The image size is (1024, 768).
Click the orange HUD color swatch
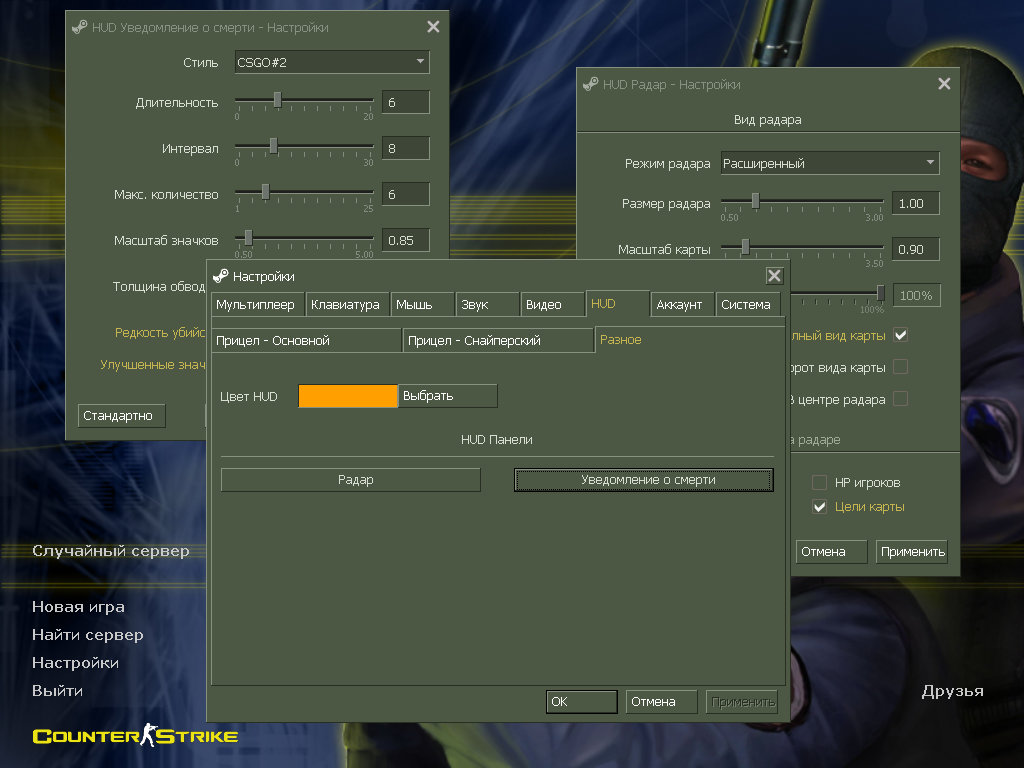348,396
